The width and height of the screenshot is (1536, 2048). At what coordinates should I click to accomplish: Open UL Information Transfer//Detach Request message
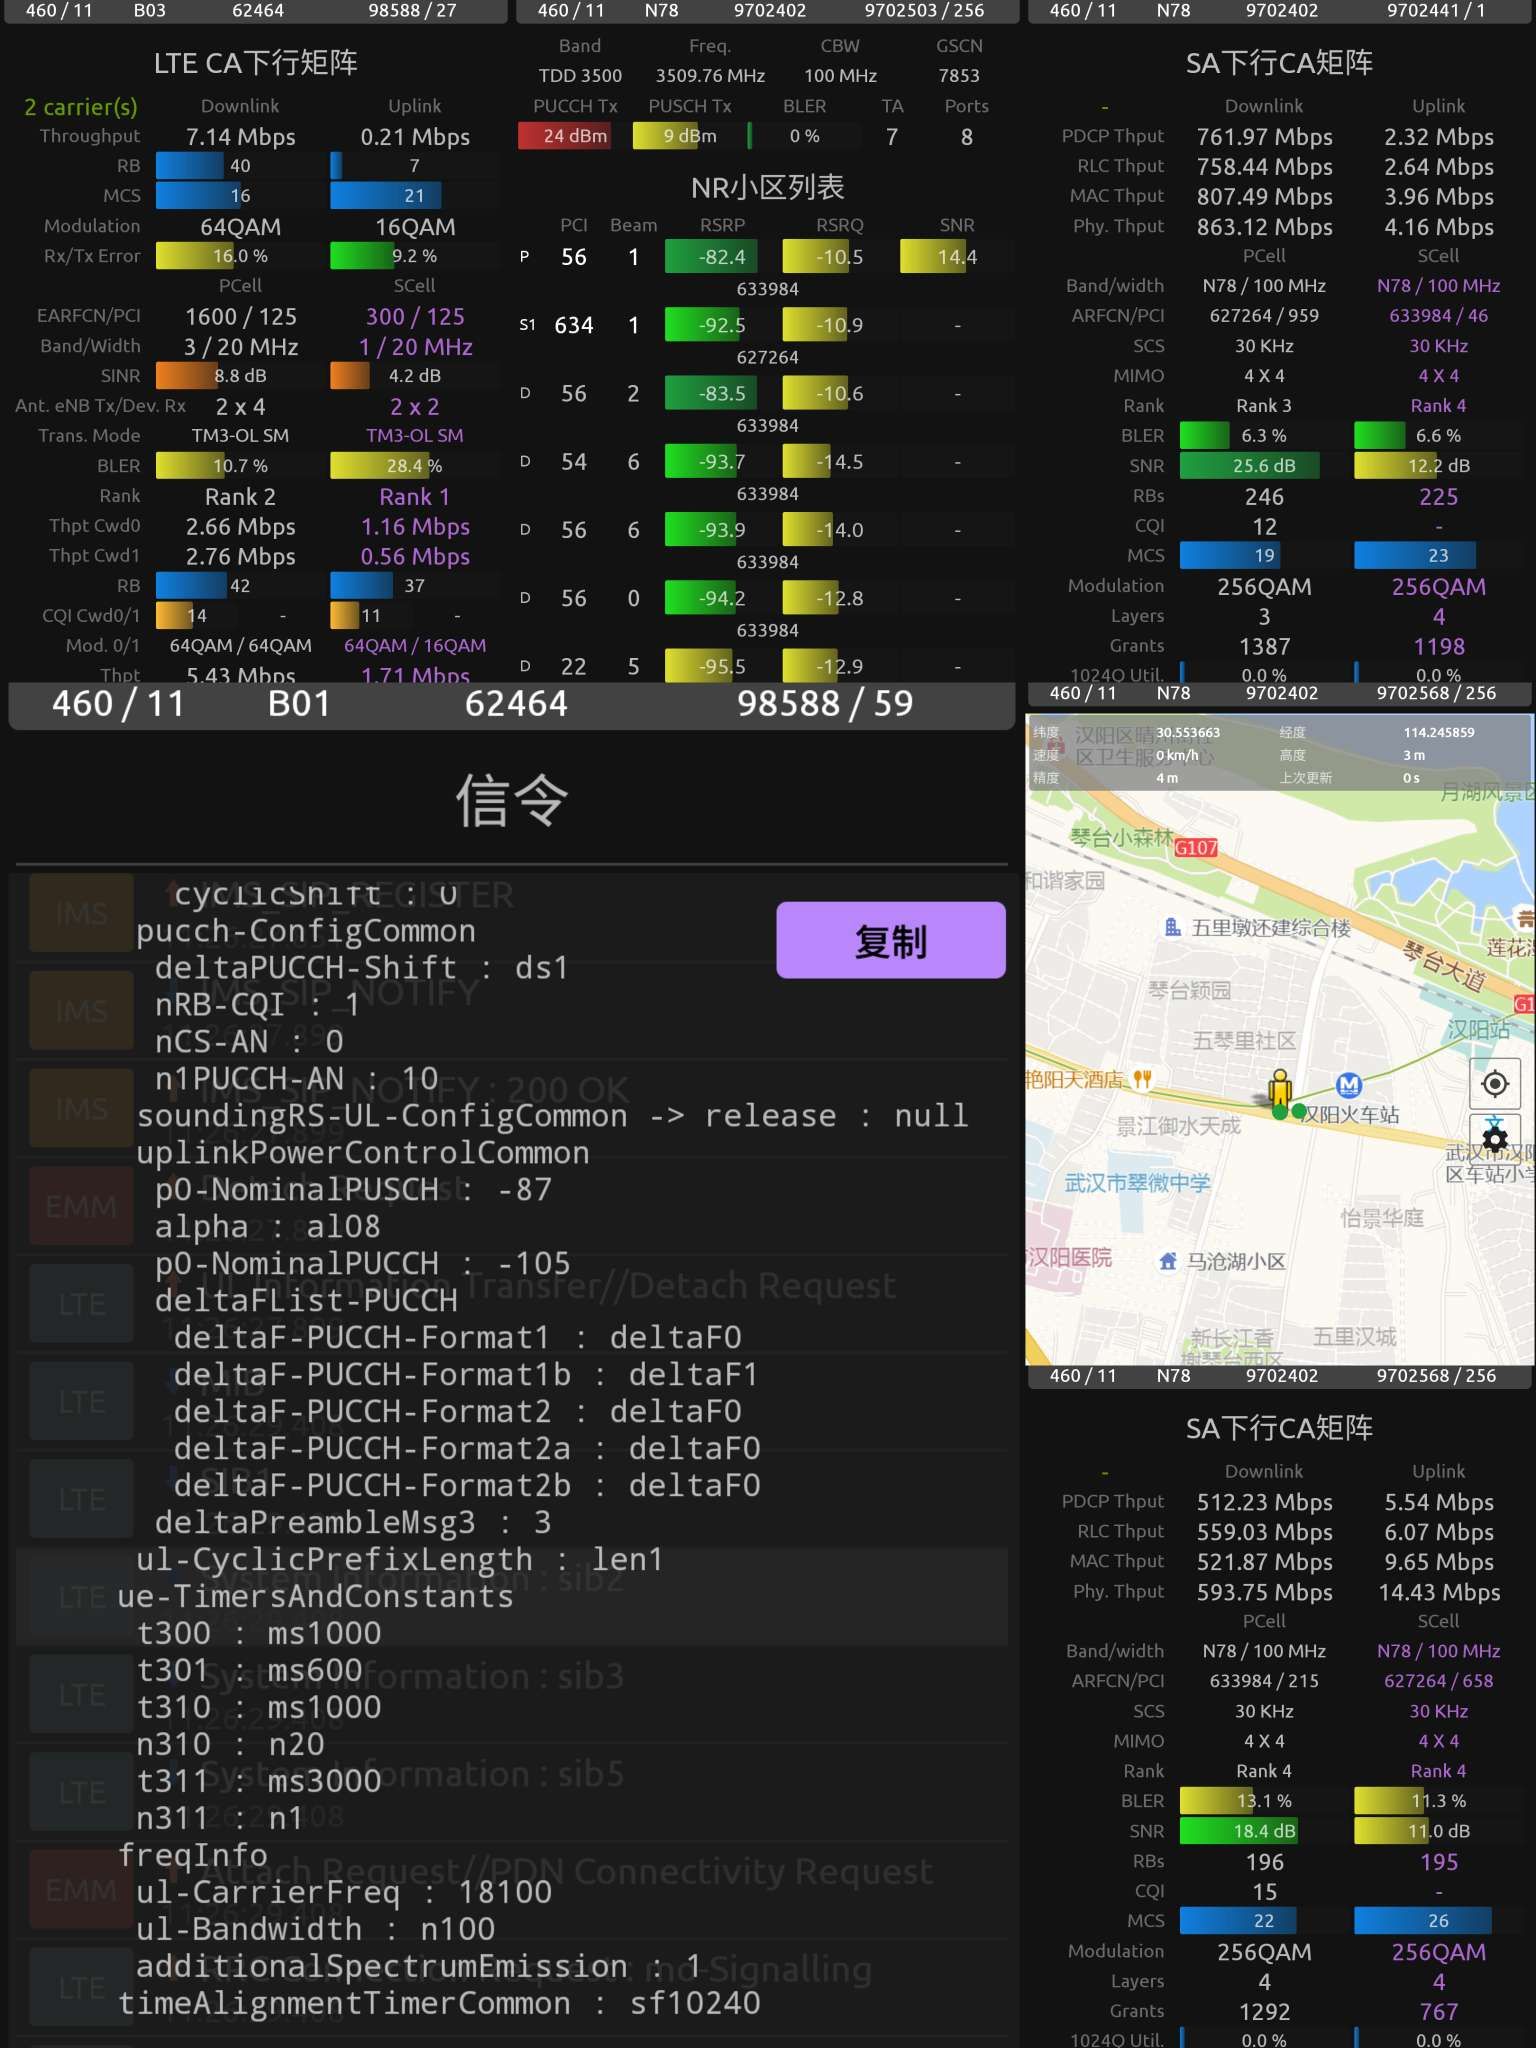pos(512,1304)
